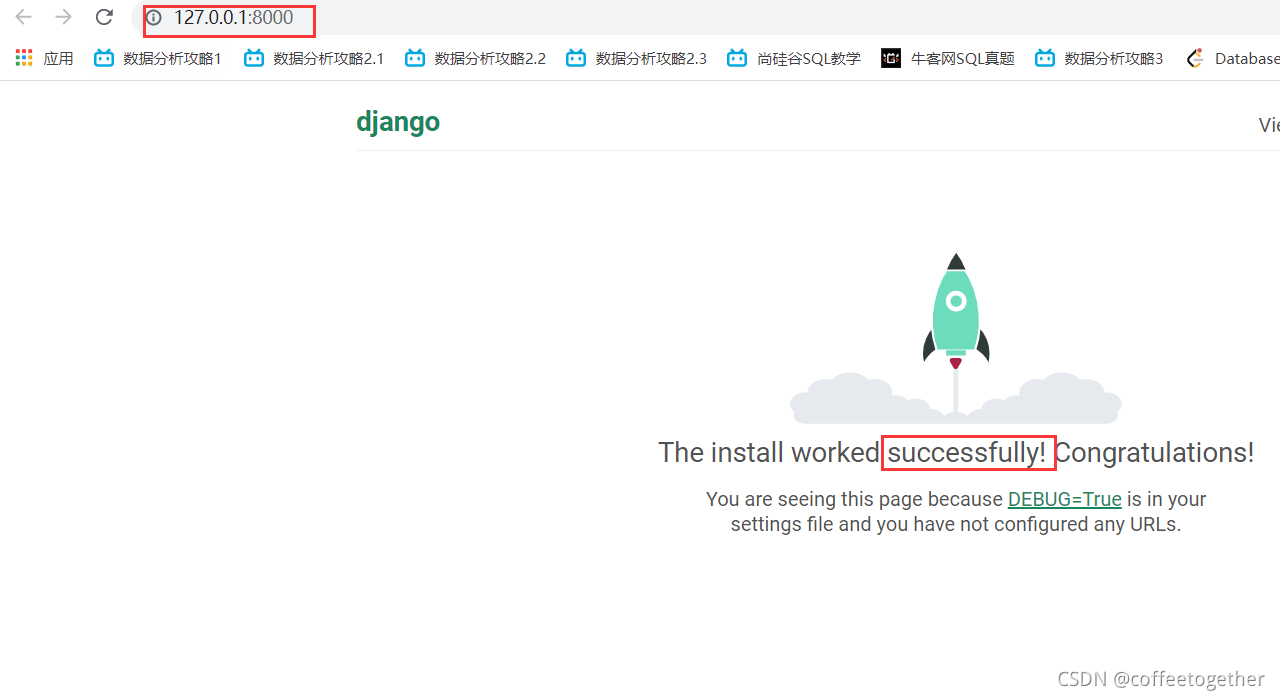The height and width of the screenshot is (700, 1280).
Task: Click the text 'settings file and you have not configured any URLs.'
Action: click(x=956, y=524)
